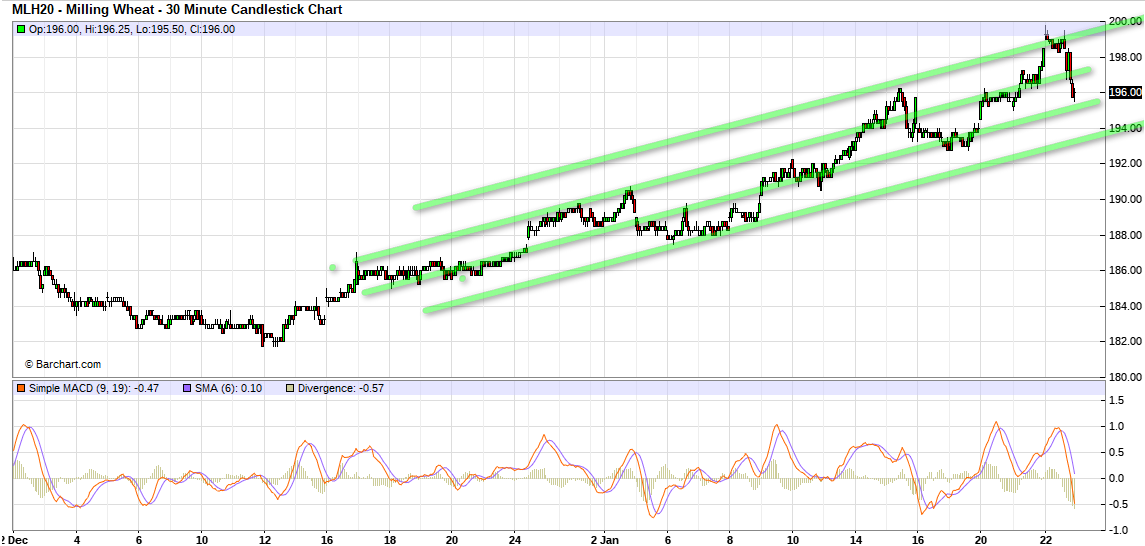Viewport: 1145px width, 546px height.
Task: Click the beige Divergence legend swatch
Action: pos(291,388)
